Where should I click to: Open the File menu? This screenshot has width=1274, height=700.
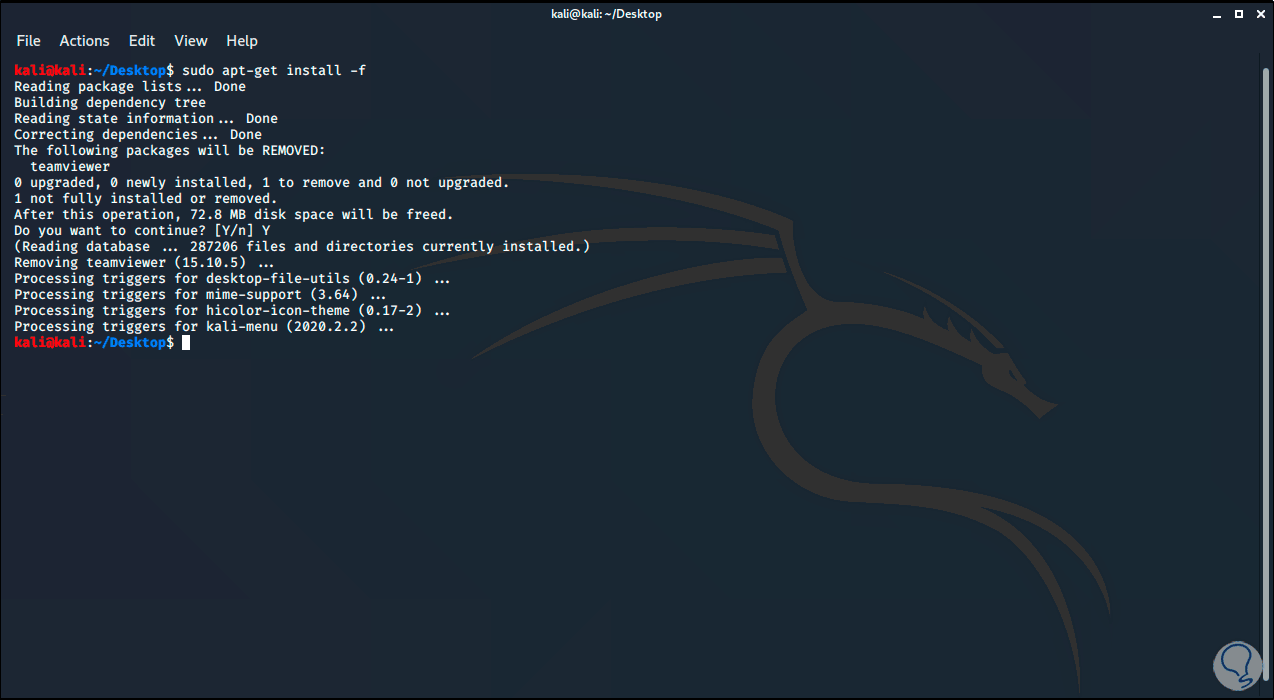tap(28, 41)
